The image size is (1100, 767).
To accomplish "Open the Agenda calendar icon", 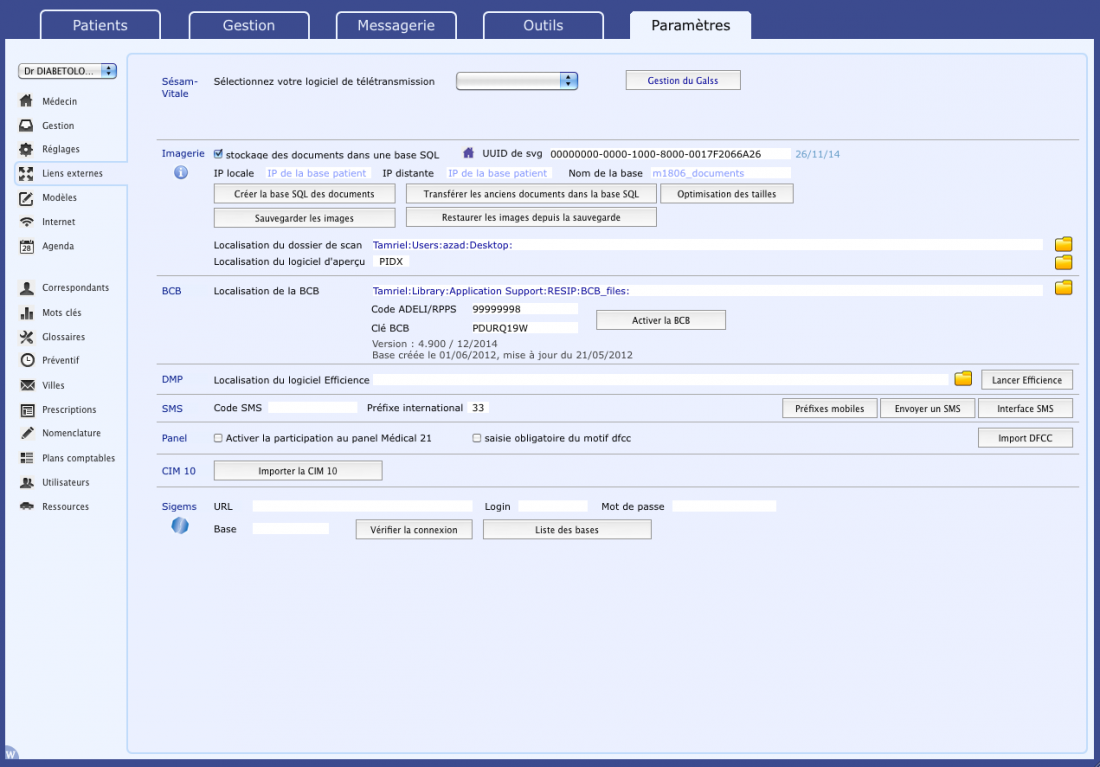I will [26, 246].
